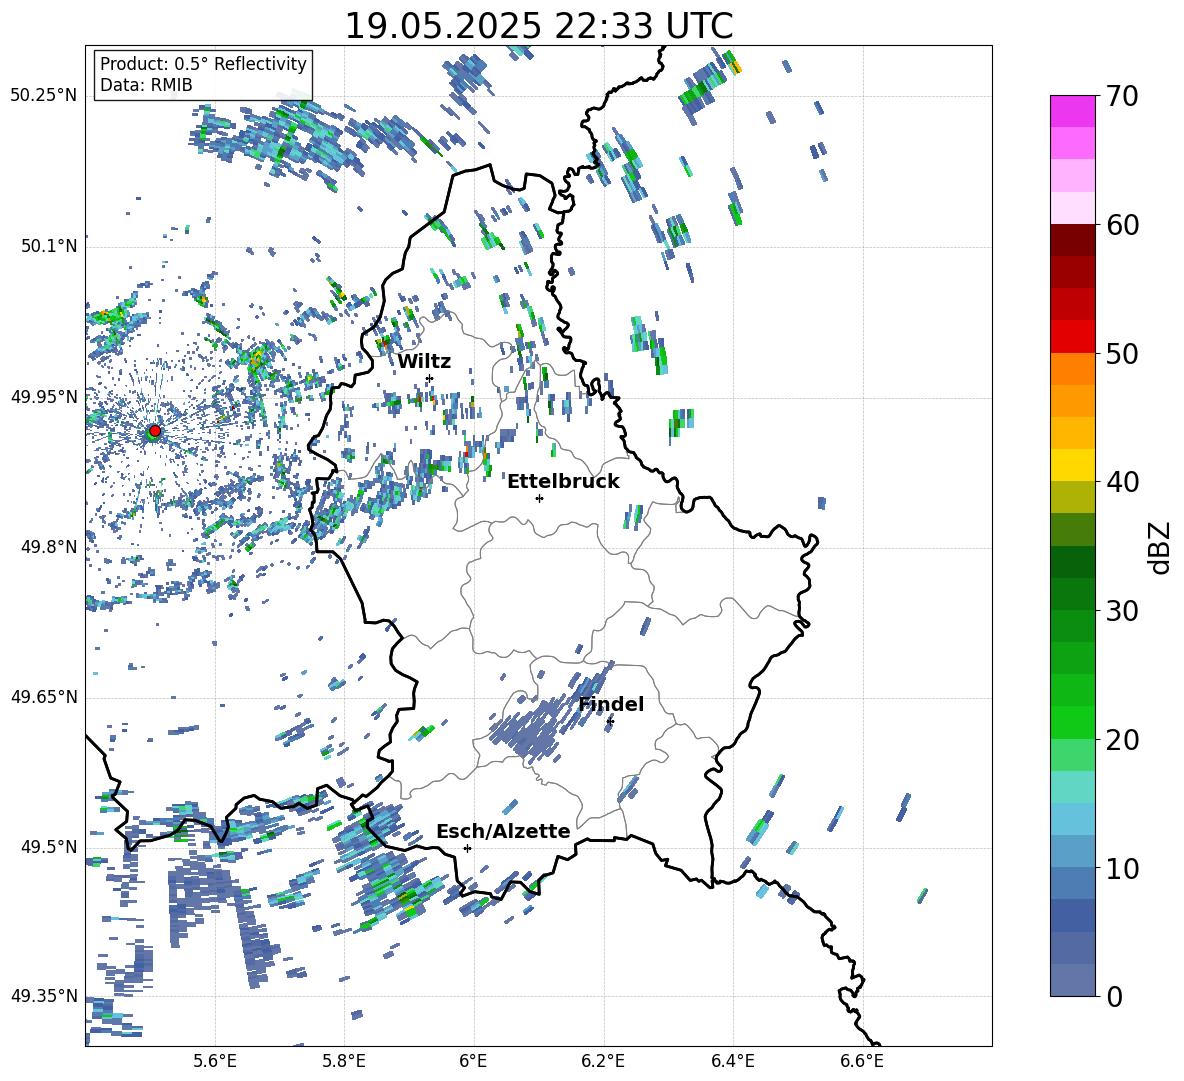Click the colorbar tick label 0

coord(1114,996)
